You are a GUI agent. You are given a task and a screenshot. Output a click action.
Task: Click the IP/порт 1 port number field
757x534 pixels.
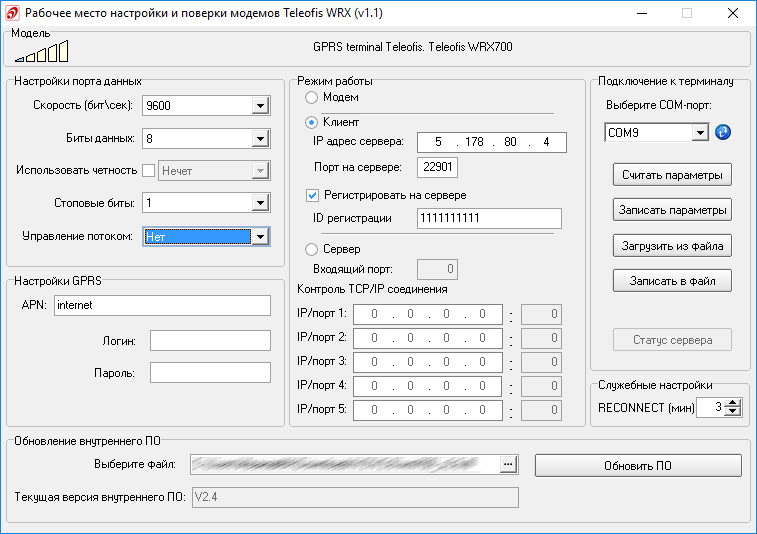(x=541, y=314)
